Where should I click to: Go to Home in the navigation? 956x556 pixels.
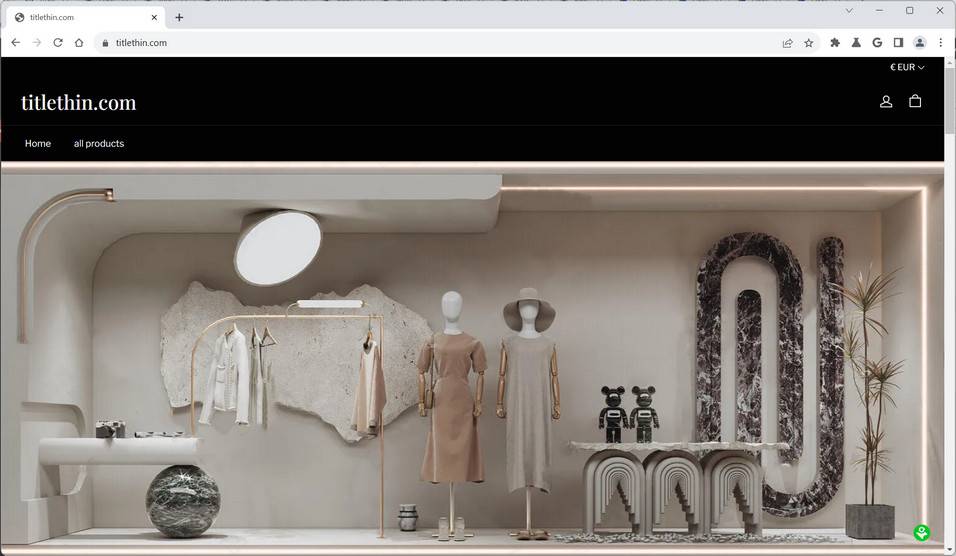(x=38, y=143)
